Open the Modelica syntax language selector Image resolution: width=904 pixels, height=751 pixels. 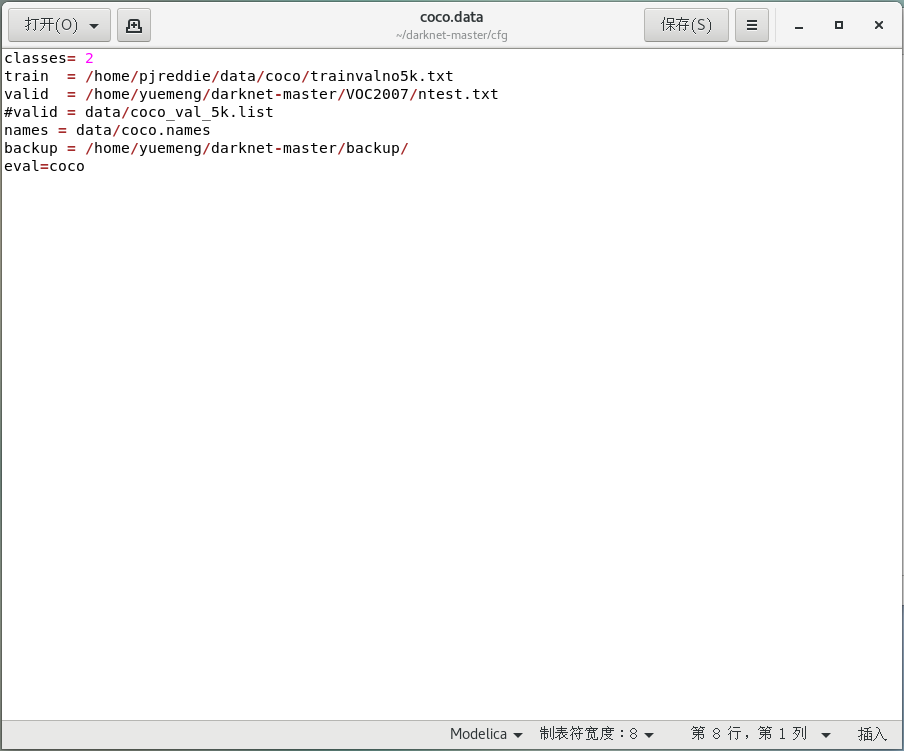coord(486,734)
